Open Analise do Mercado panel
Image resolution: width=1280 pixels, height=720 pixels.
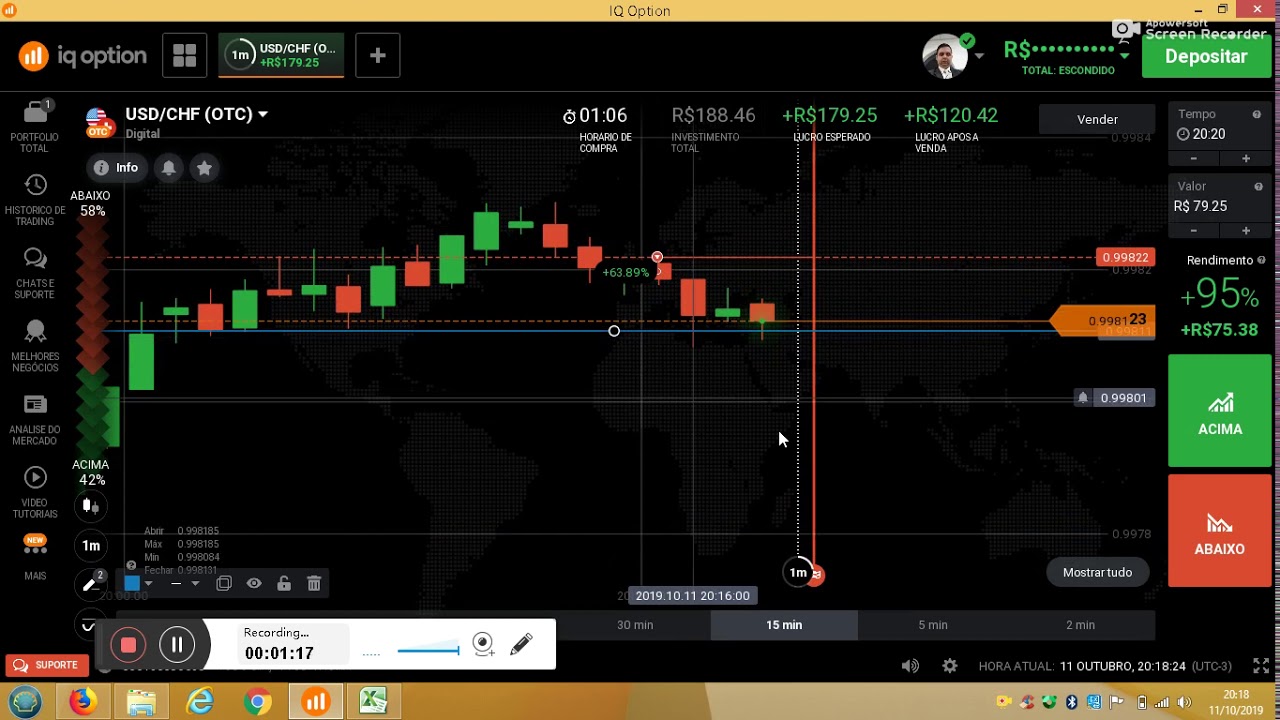[35, 419]
